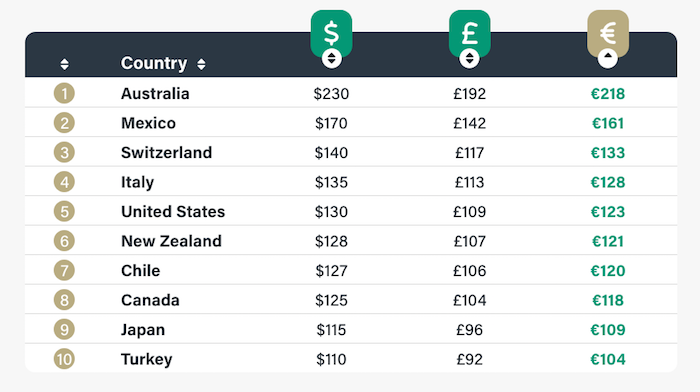
Task: Click rank badge number 5
Action: click(x=64, y=212)
